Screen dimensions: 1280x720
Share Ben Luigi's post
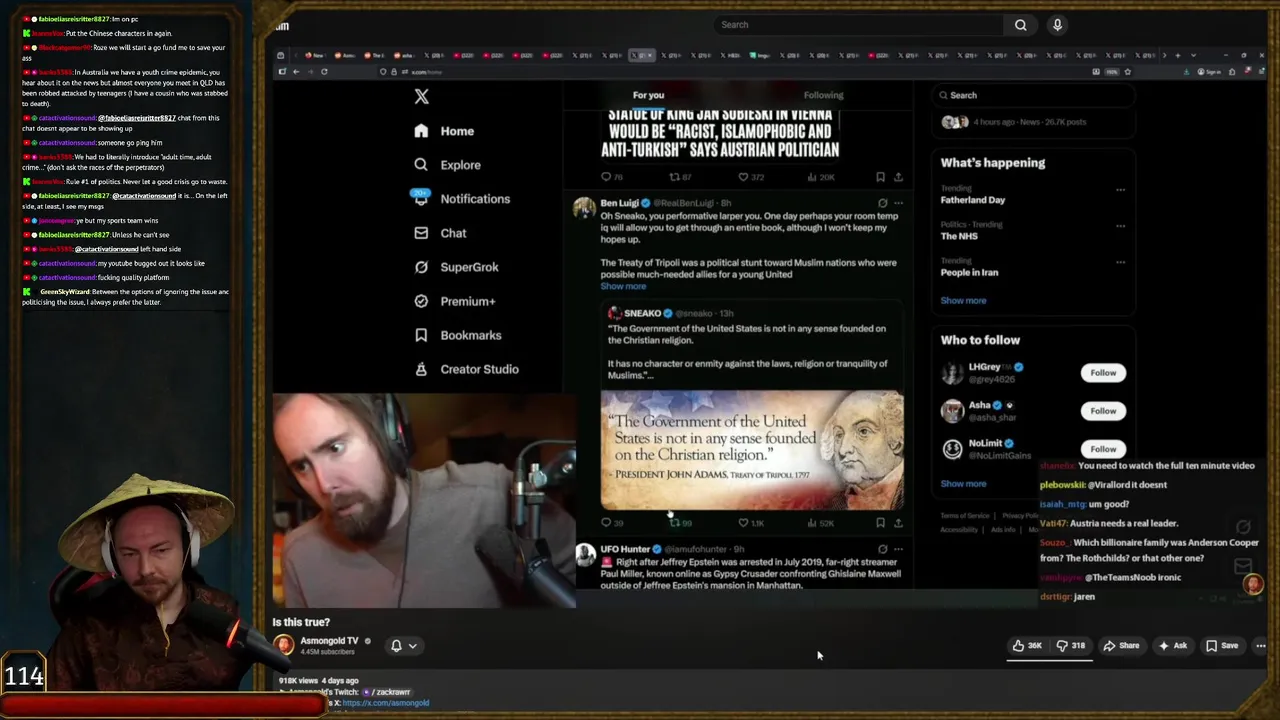(898, 522)
